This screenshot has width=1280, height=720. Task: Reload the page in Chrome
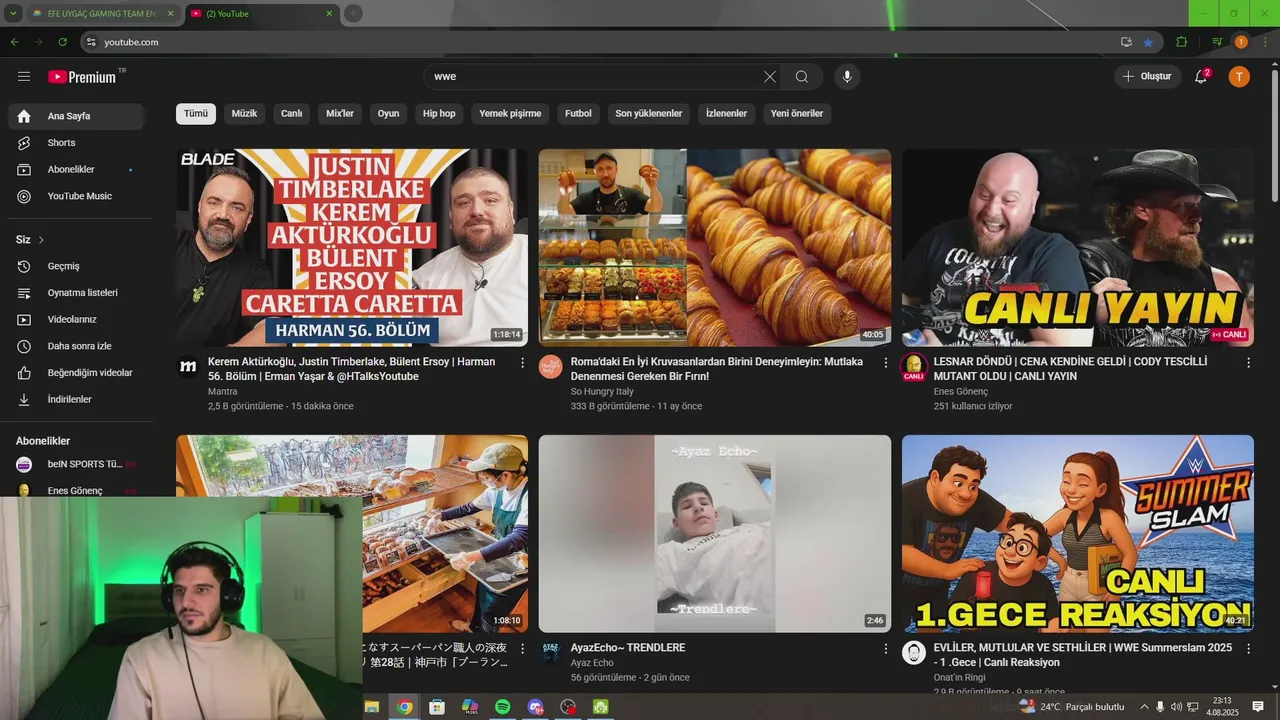pyautogui.click(x=63, y=42)
